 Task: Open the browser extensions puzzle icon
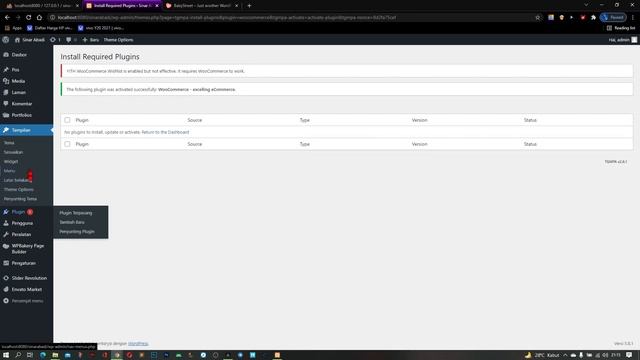pyautogui.click(x=593, y=18)
